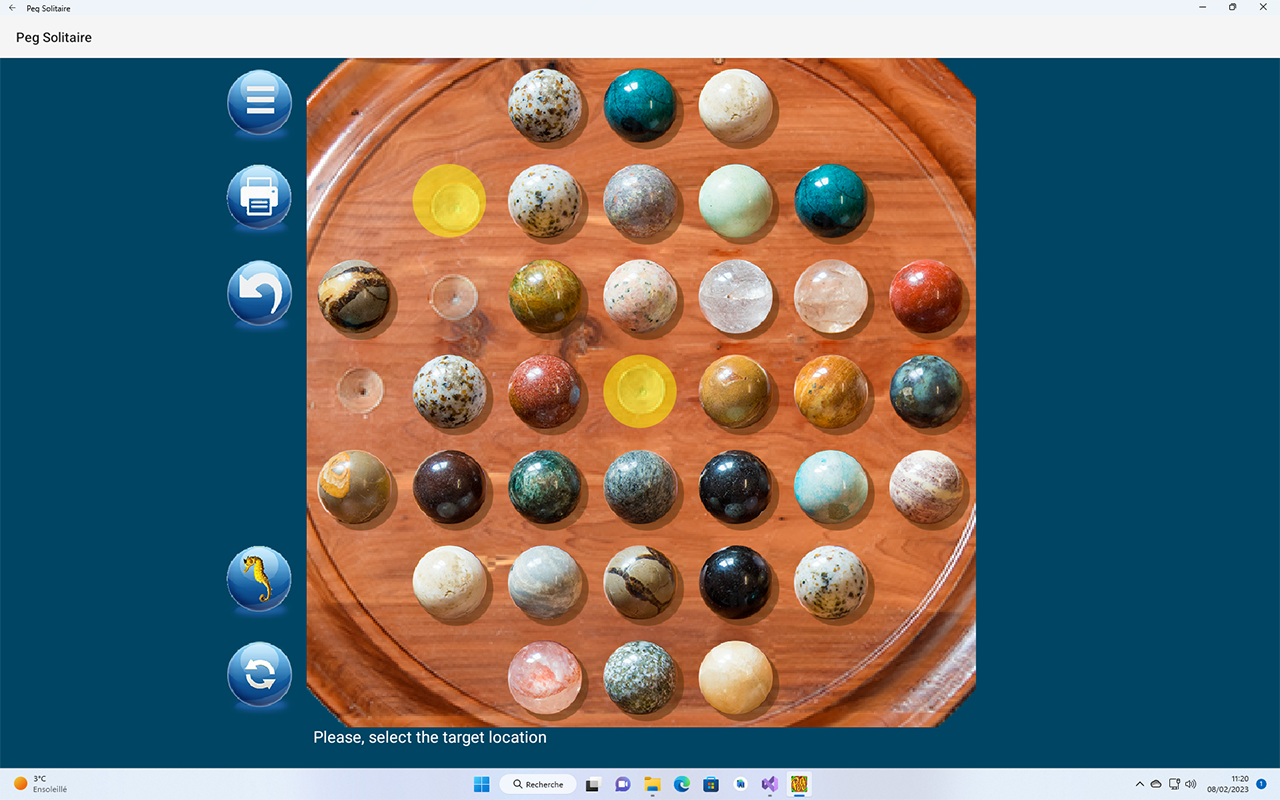The image size is (1280, 800).
Task: Select the highlighted yellow target hole near the top
Action: pos(449,202)
